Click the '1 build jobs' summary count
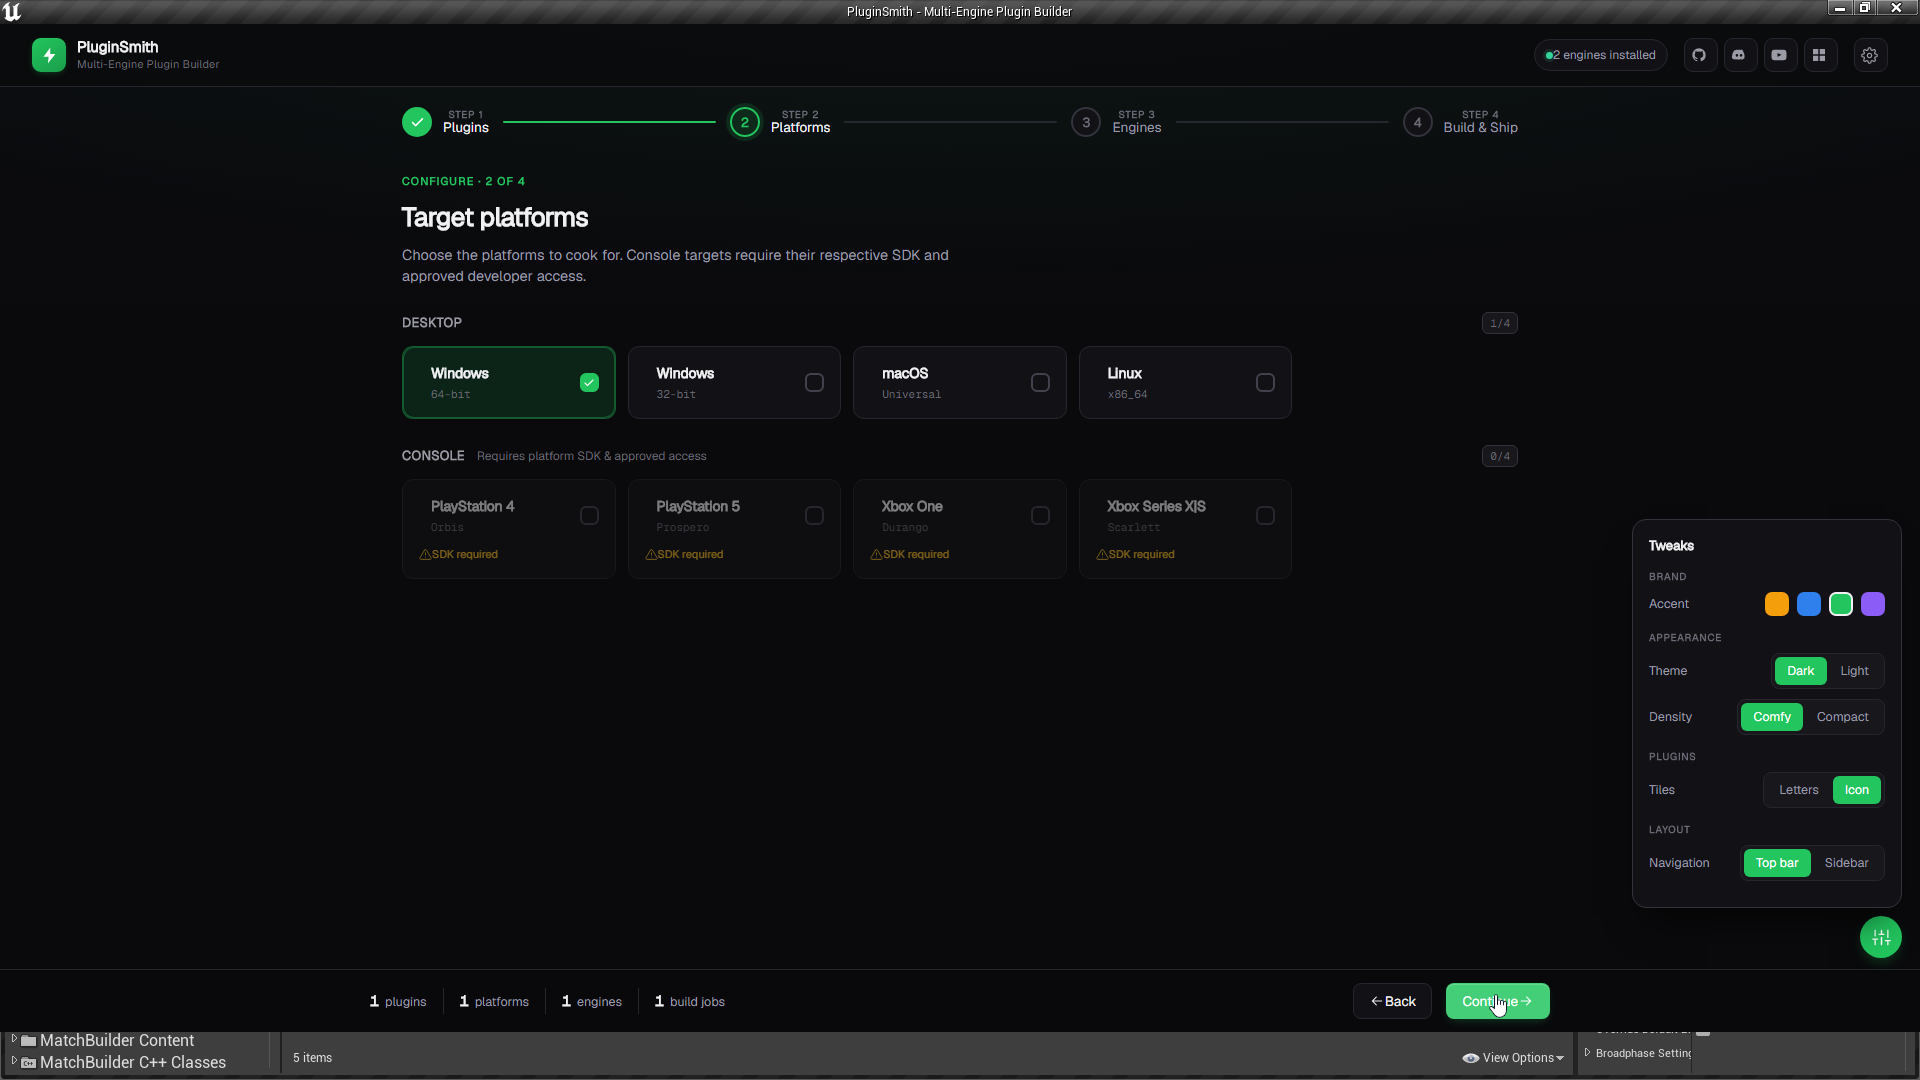Viewport: 1920px width, 1080px height. pos(689,1001)
